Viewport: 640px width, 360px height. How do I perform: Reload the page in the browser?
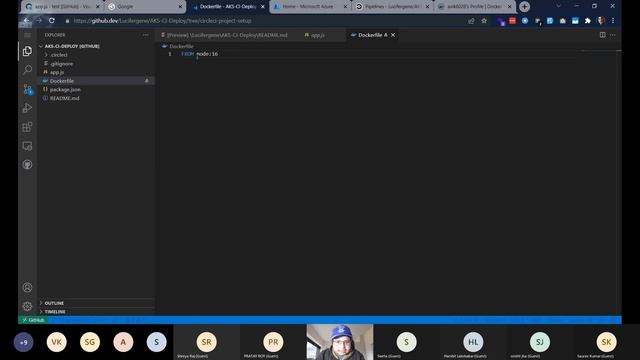pos(52,20)
